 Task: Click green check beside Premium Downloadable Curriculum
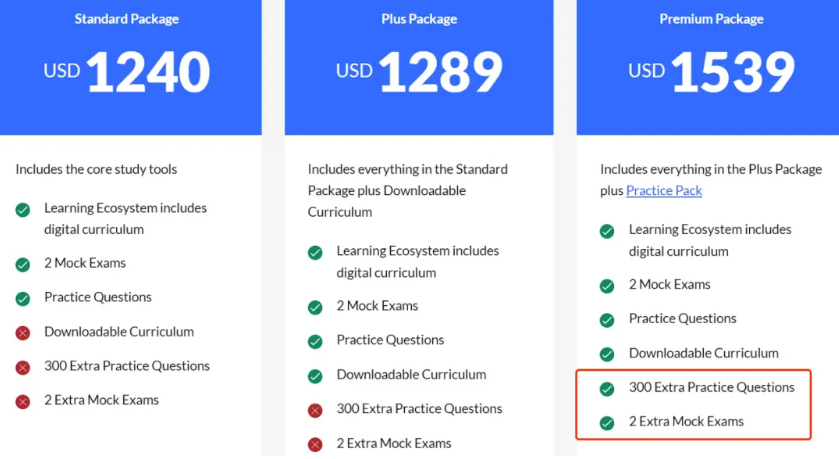[607, 354]
